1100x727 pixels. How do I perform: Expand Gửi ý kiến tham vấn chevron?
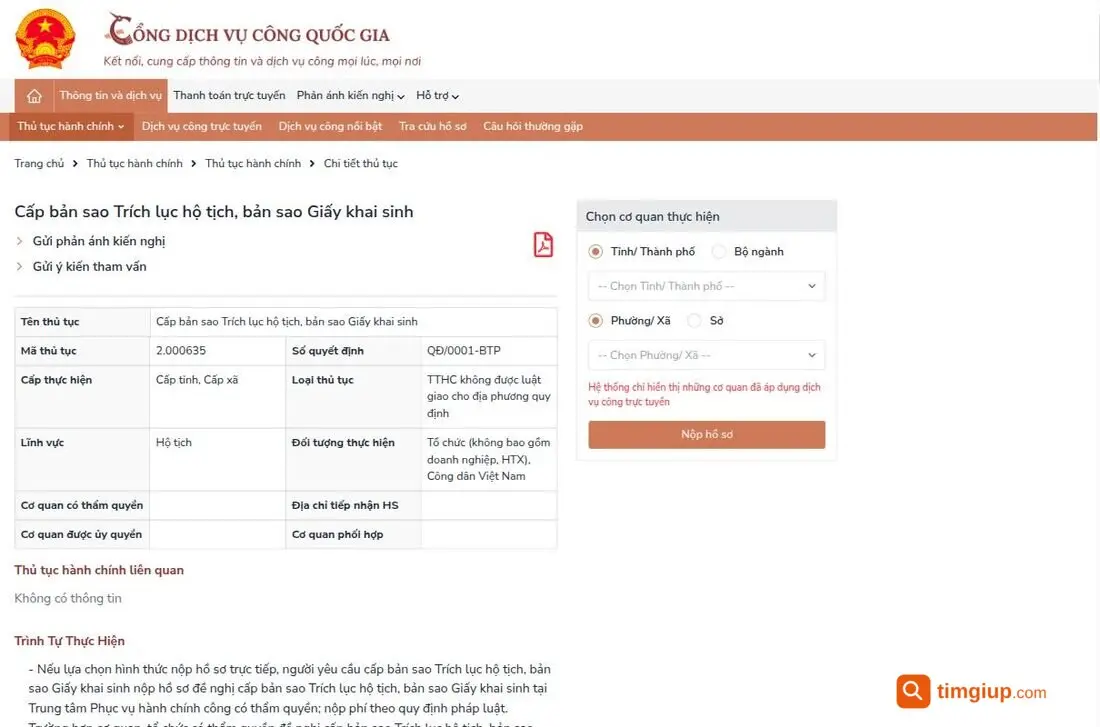(x=20, y=267)
